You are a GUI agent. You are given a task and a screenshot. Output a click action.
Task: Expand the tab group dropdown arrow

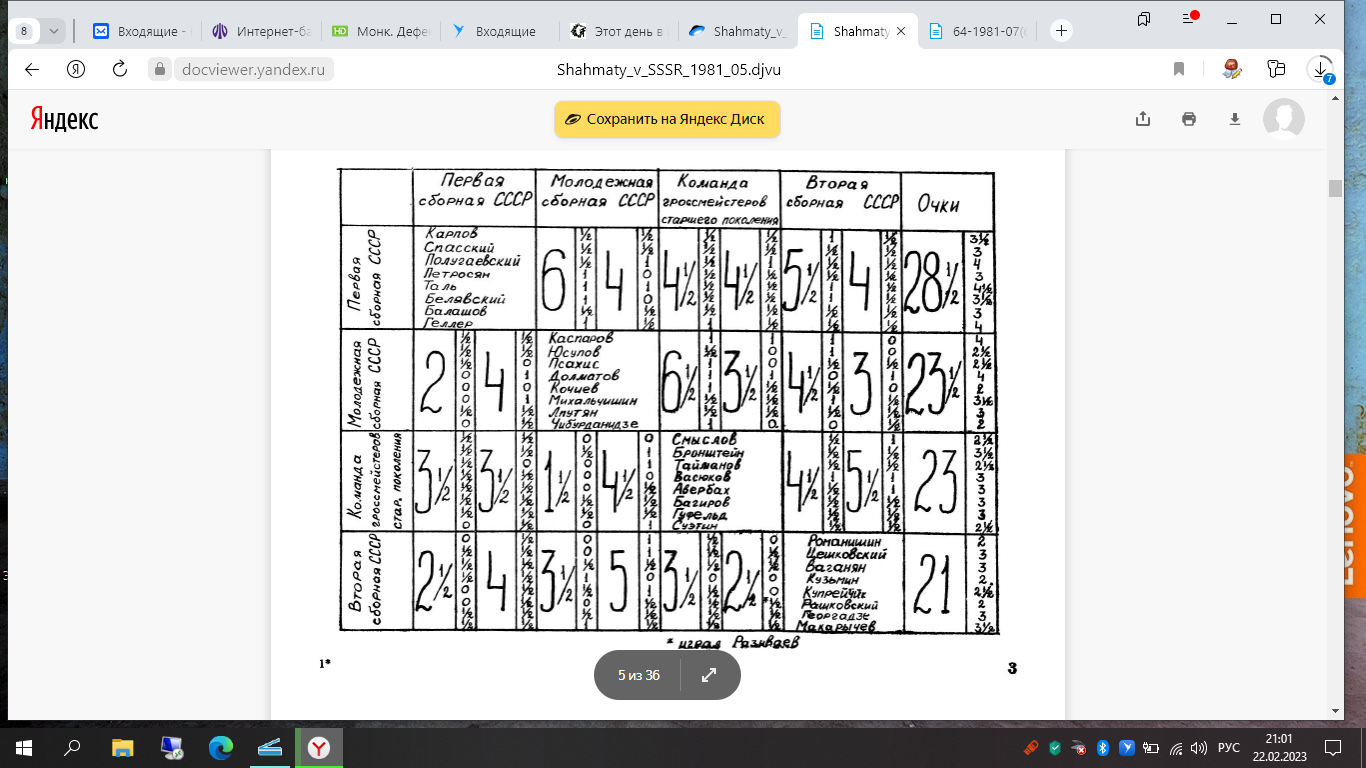(x=54, y=31)
